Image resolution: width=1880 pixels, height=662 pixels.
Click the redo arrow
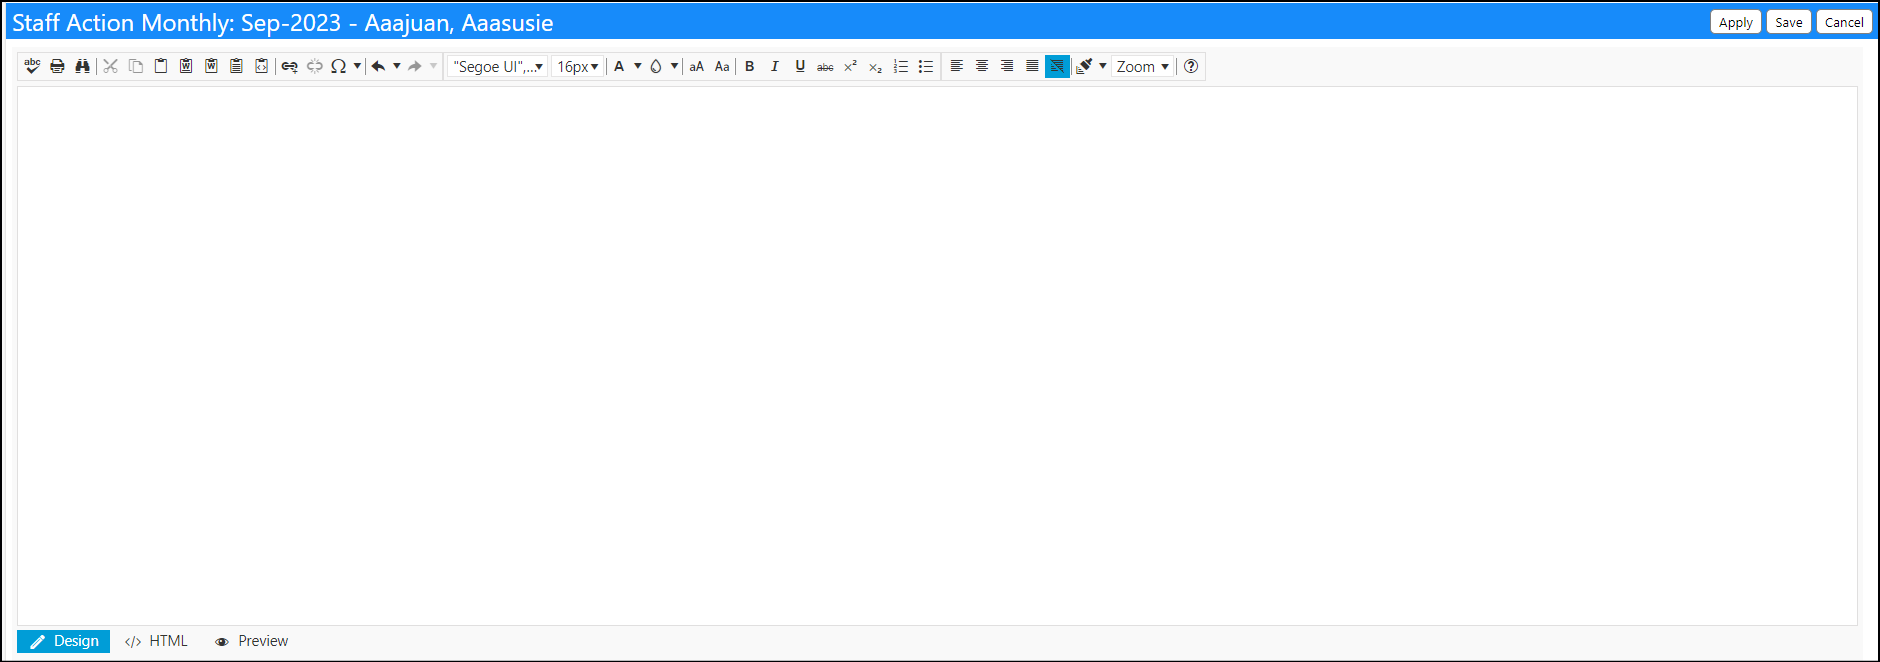tap(414, 66)
